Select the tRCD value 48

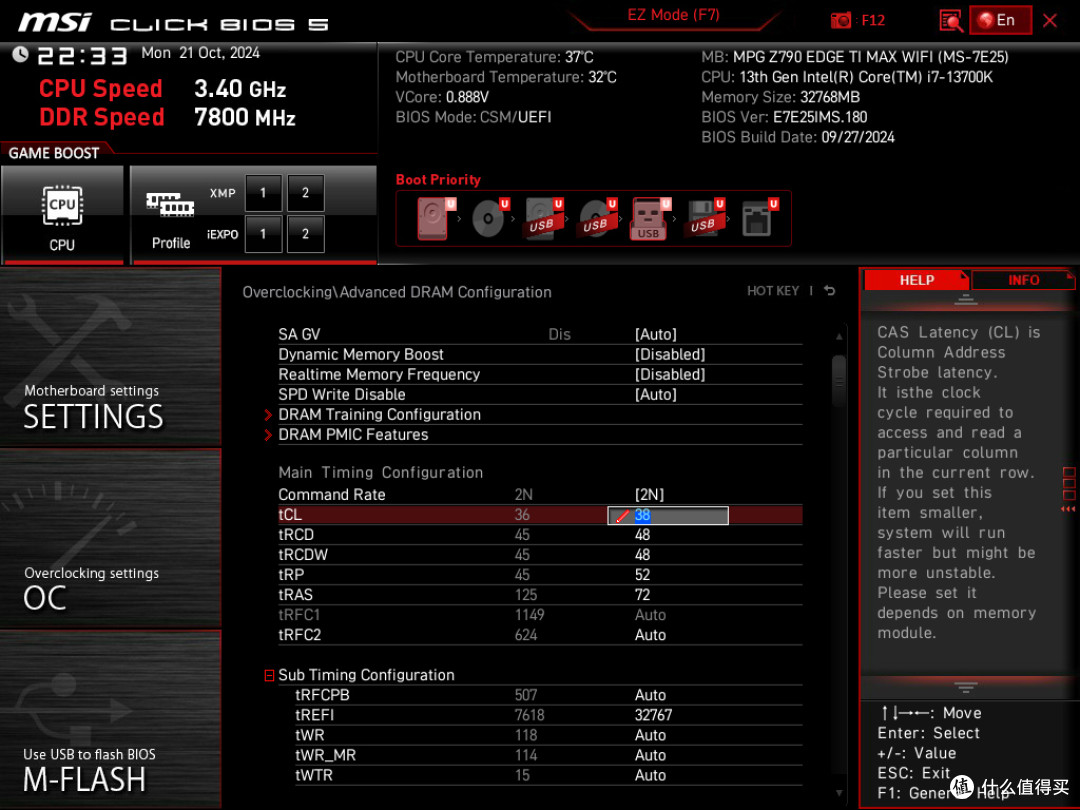[x=643, y=535]
